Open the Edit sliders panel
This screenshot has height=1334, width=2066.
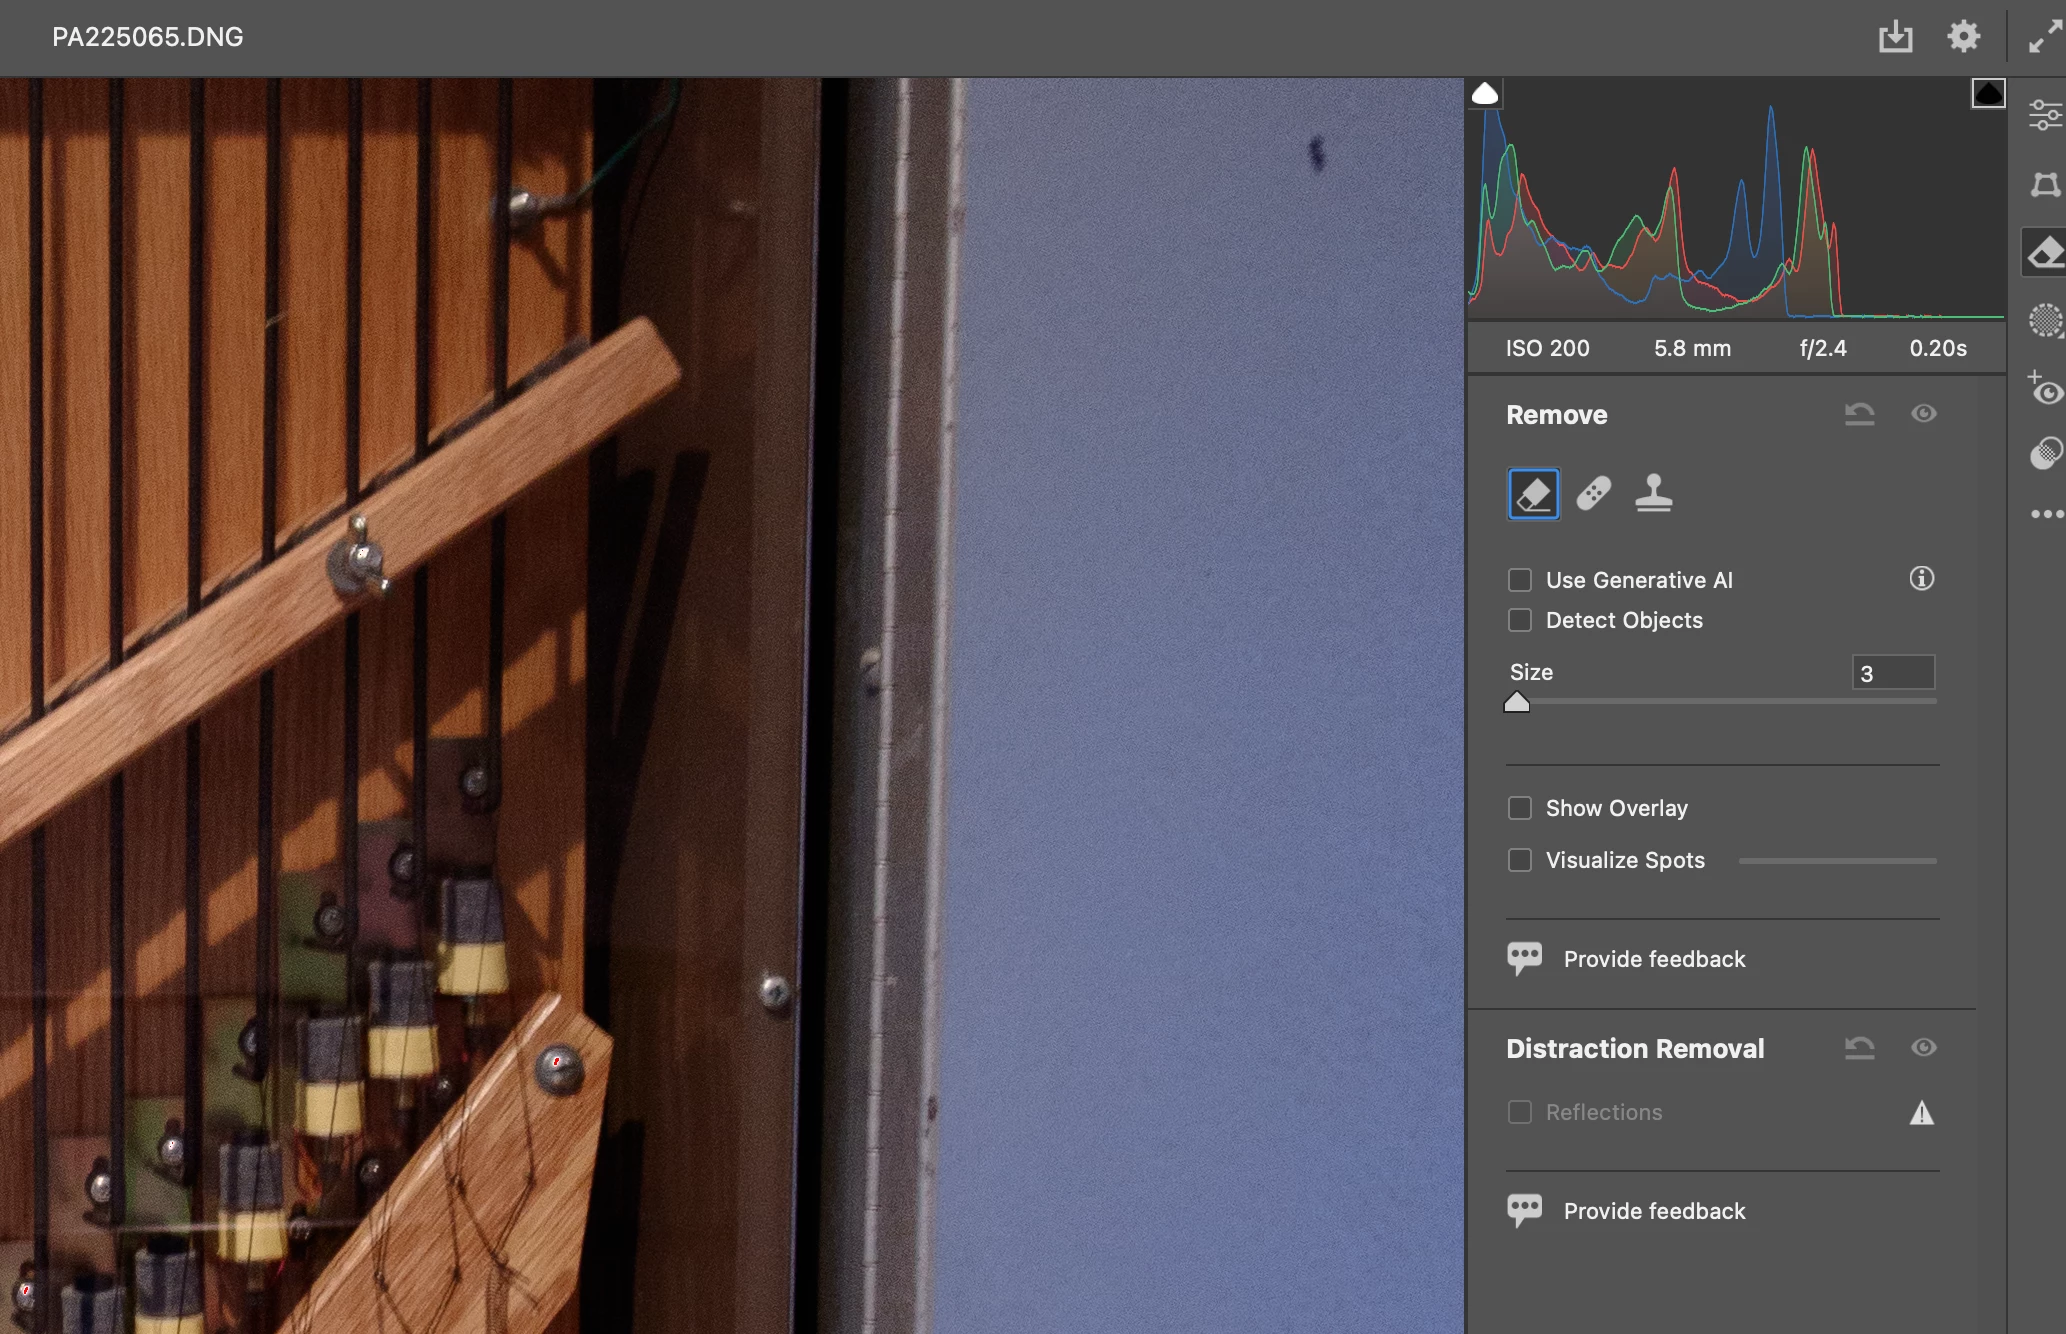click(2044, 115)
